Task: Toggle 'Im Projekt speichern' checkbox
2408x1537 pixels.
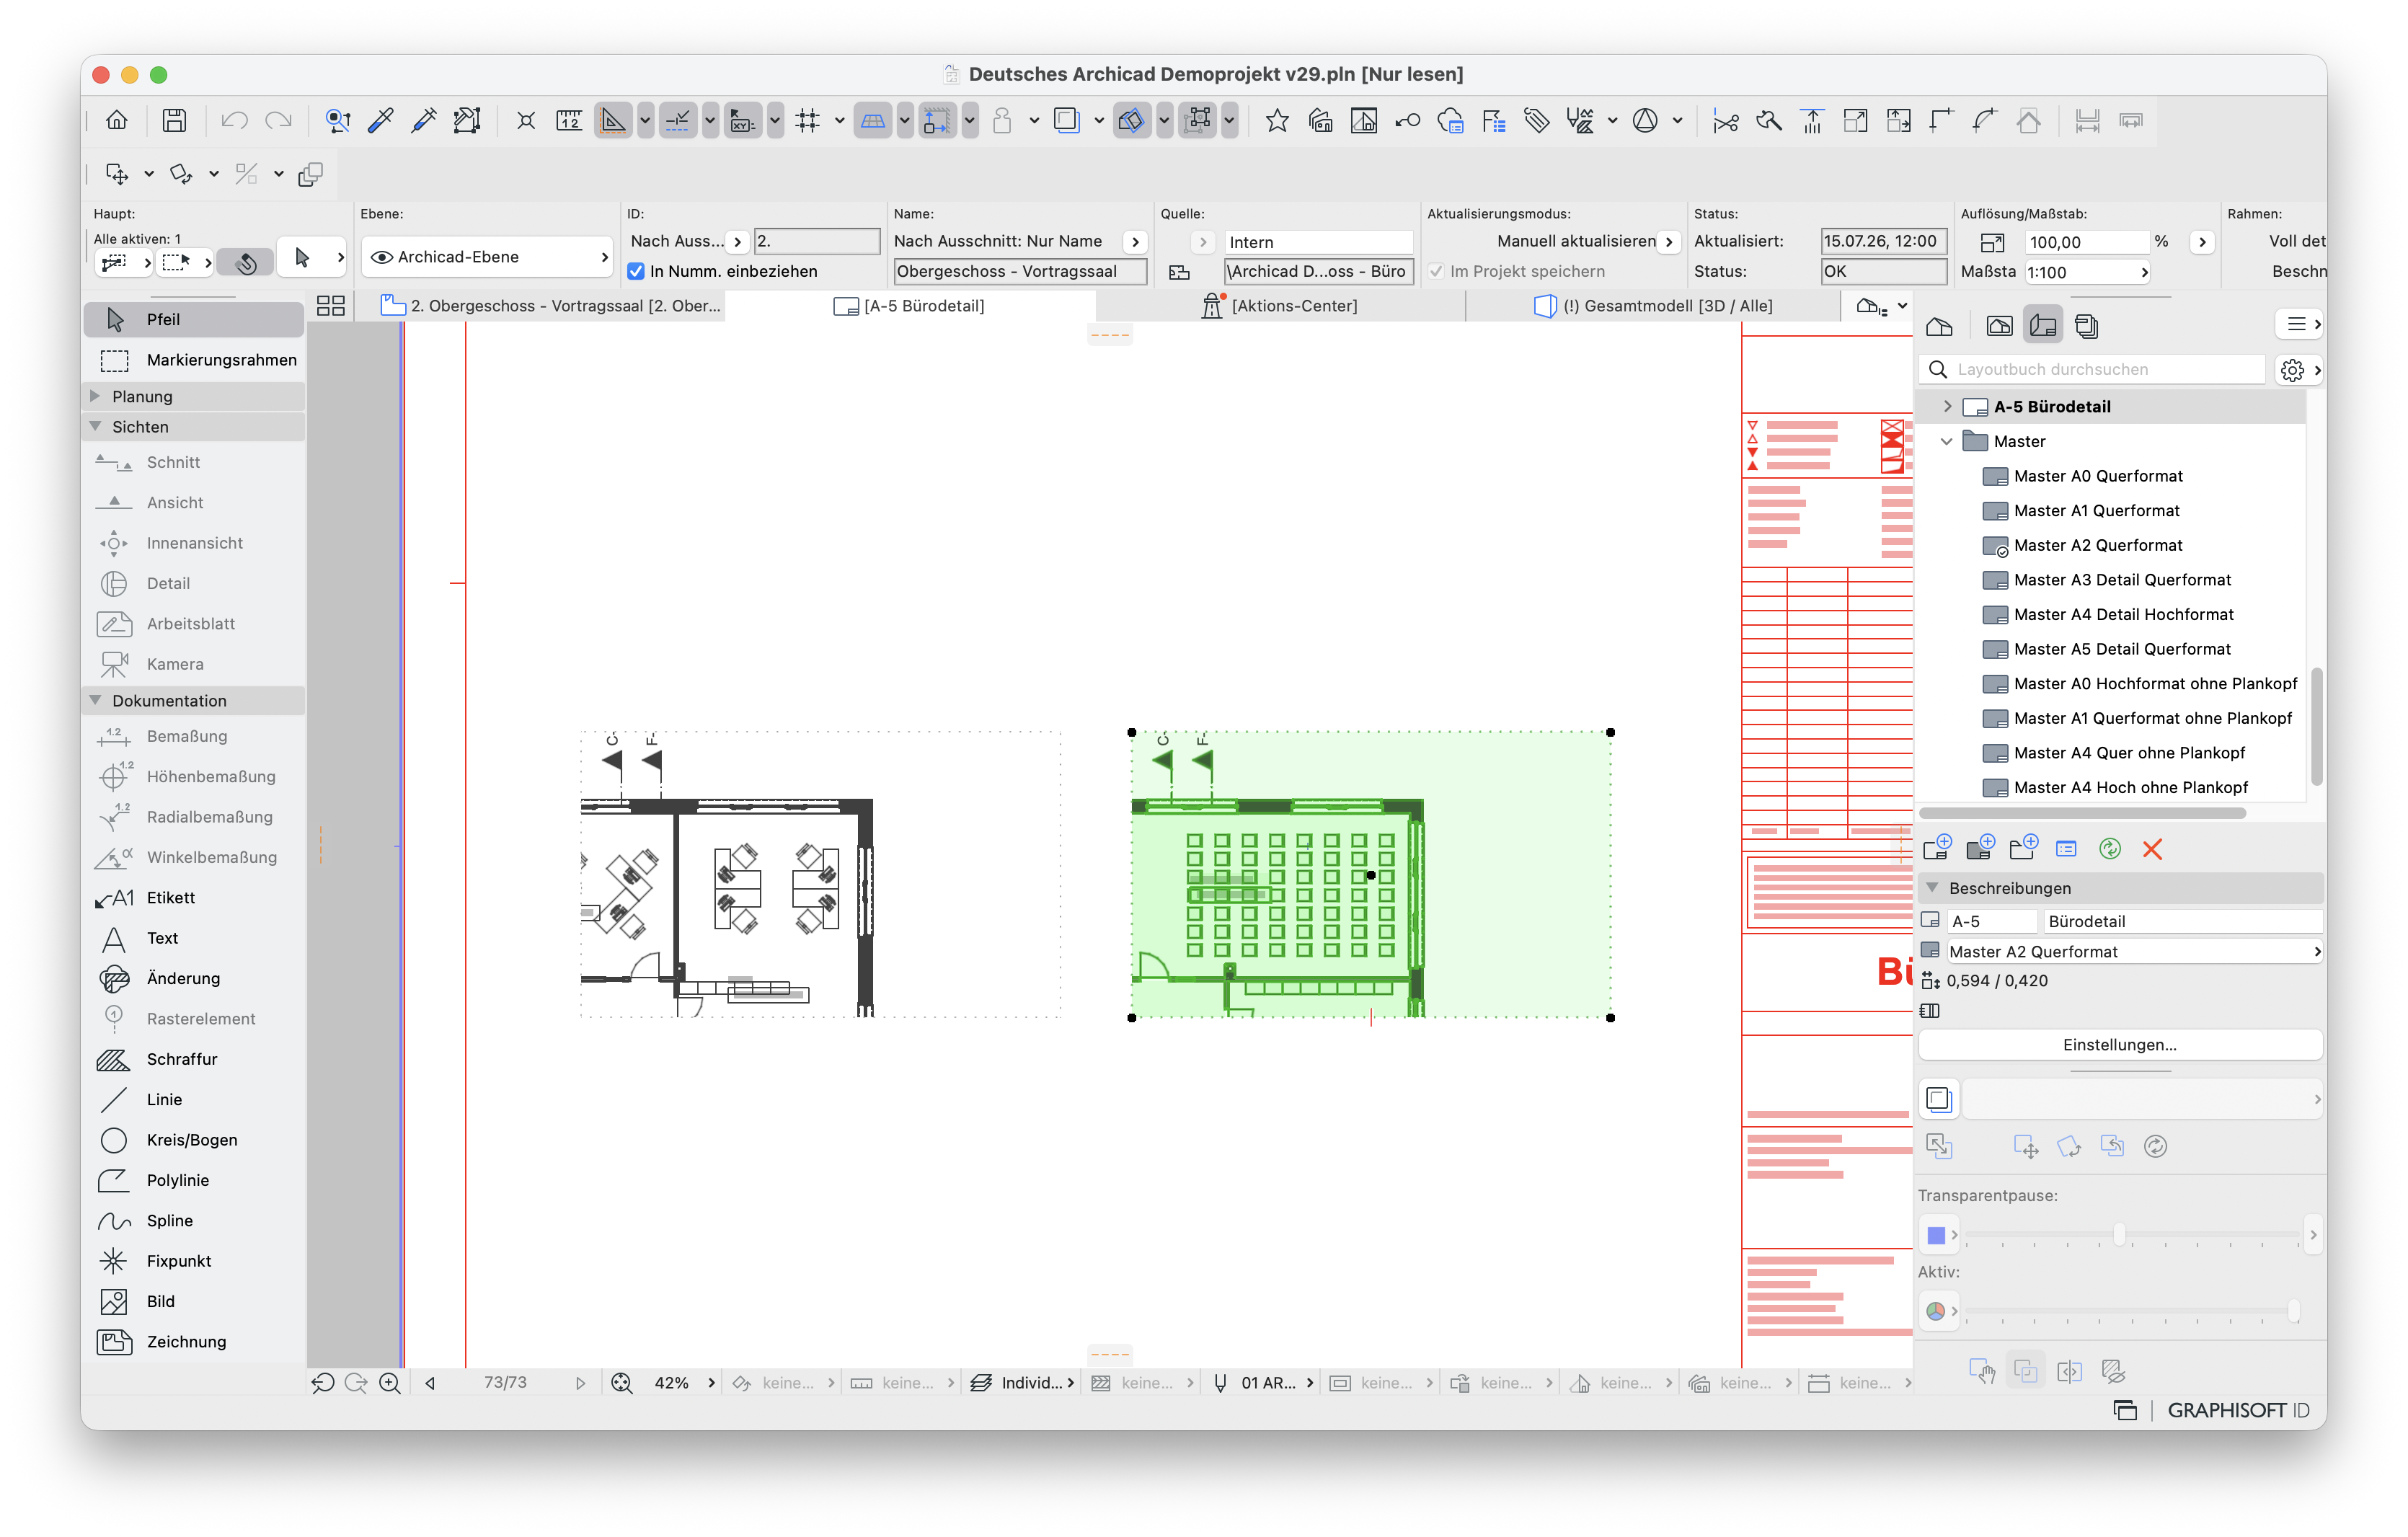Action: click(x=1436, y=271)
